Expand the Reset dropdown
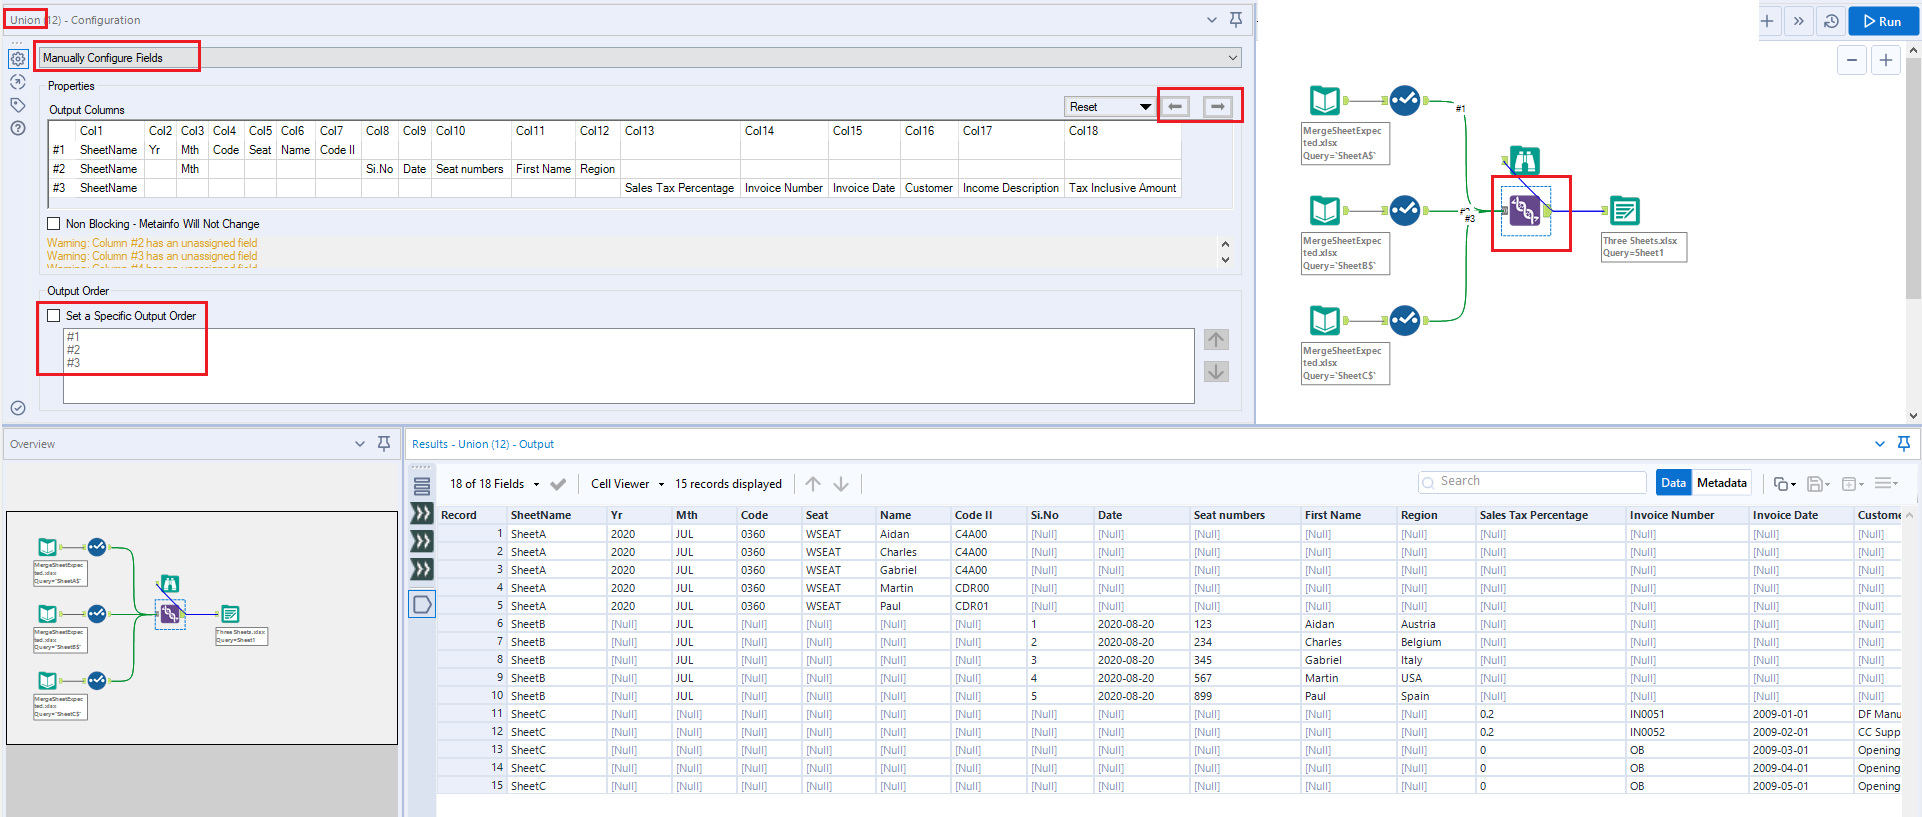The width and height of the screenshot is (1922, 817). pyautogui.click(x=1110, y=107)
